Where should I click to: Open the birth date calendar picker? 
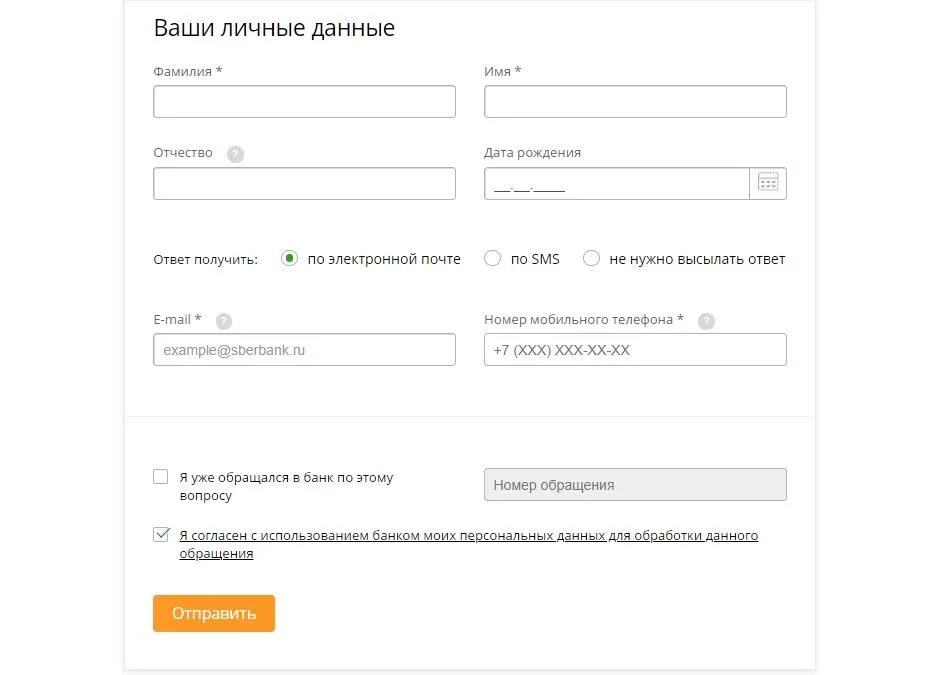(x=768, y=183)
